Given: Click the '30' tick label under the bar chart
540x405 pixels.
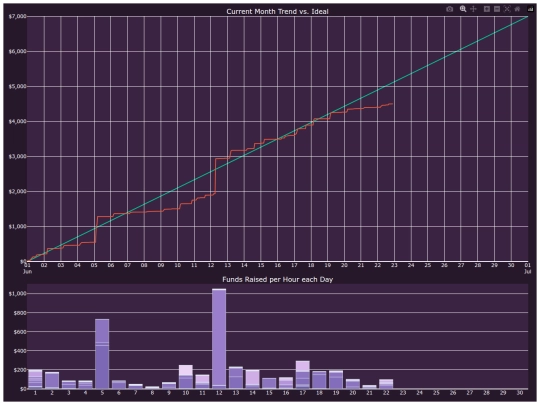Looking at the screenshot, I should (x=520, y=393).
